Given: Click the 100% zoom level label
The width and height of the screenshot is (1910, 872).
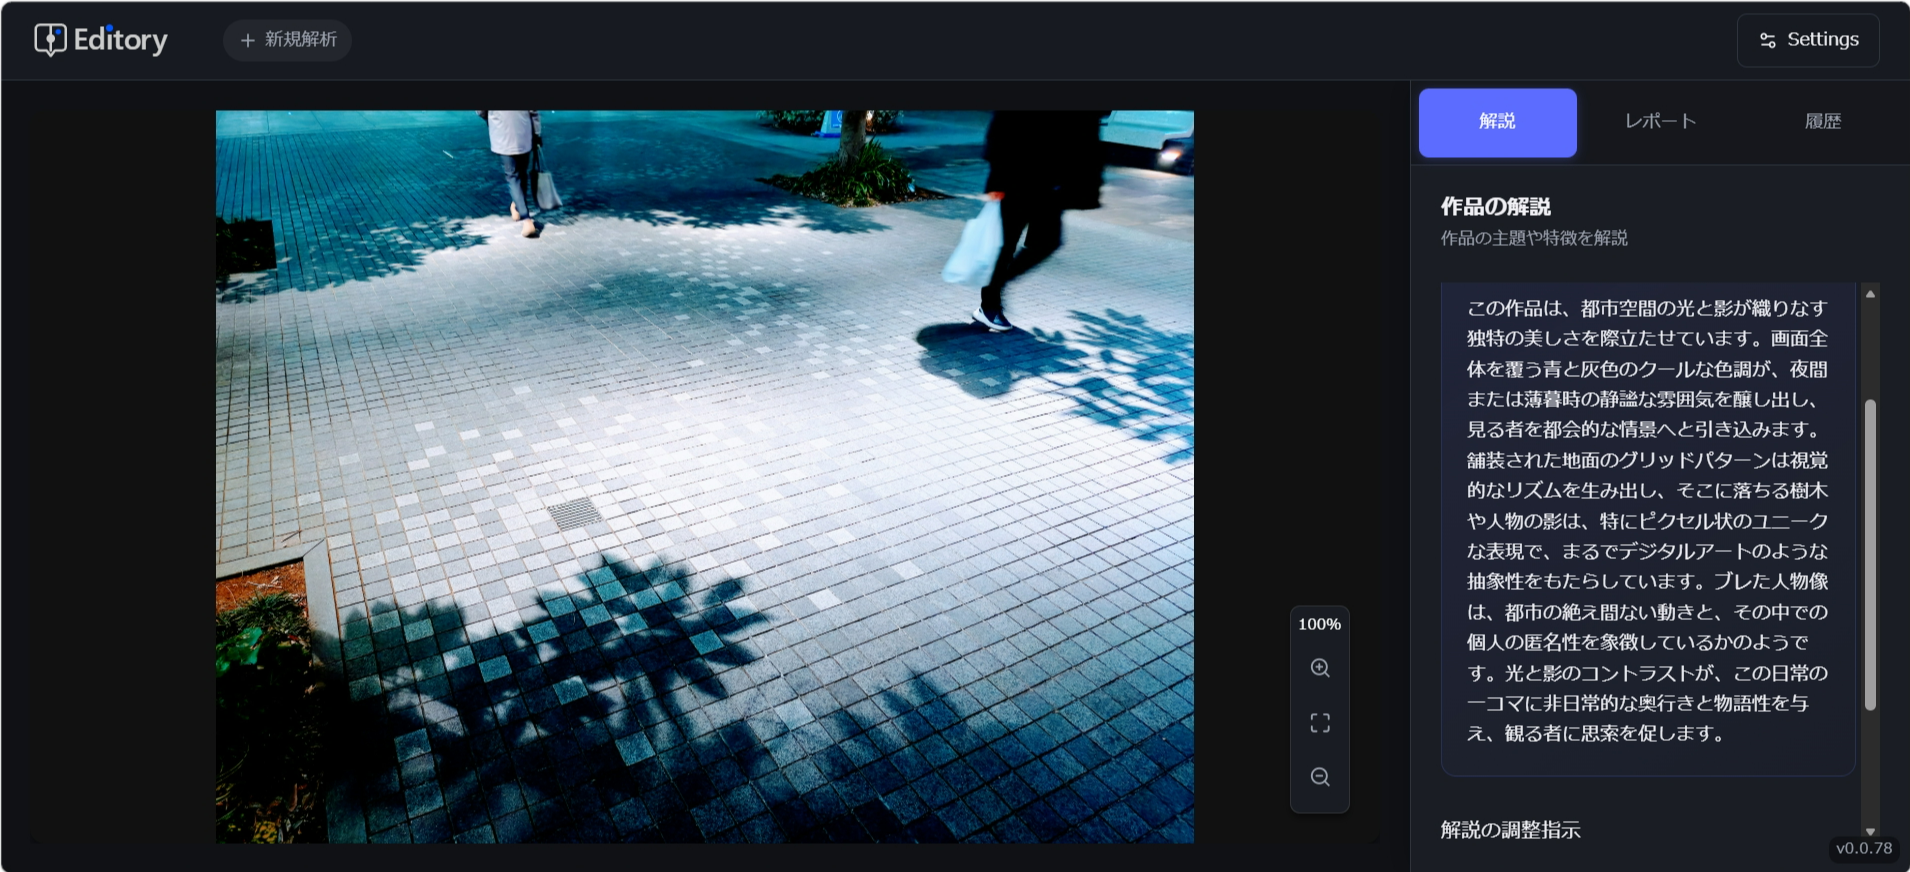Looking at the screenshot, I should click(1319, 624).
